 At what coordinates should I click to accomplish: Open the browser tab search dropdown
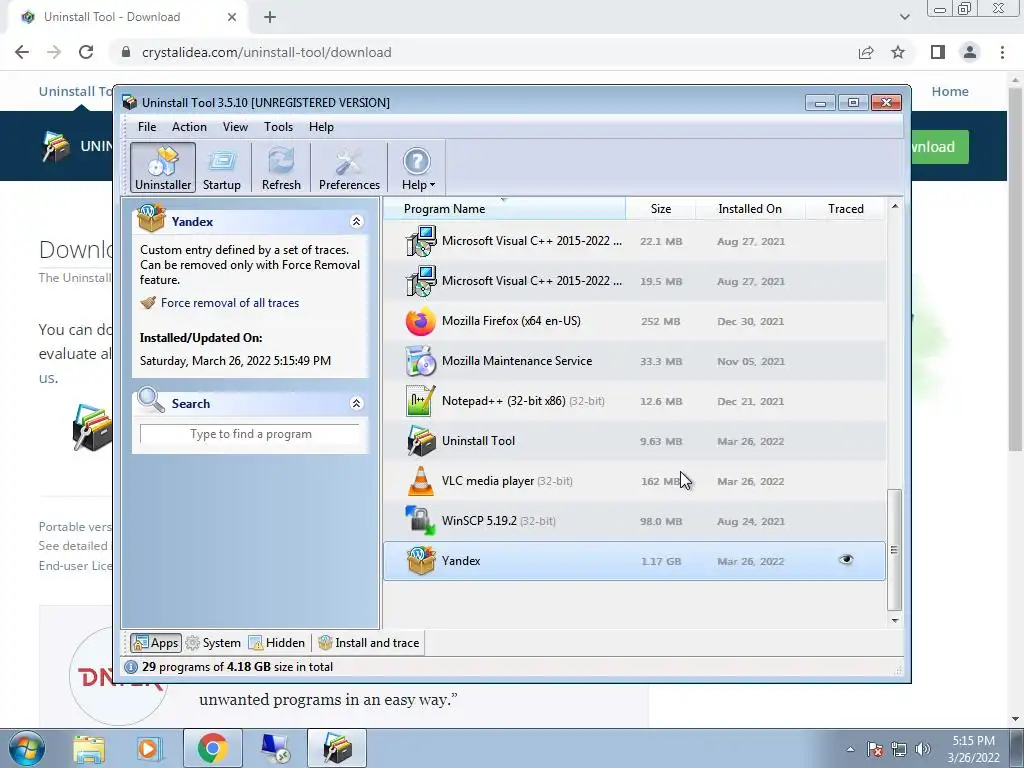click(x=904, y=17)
